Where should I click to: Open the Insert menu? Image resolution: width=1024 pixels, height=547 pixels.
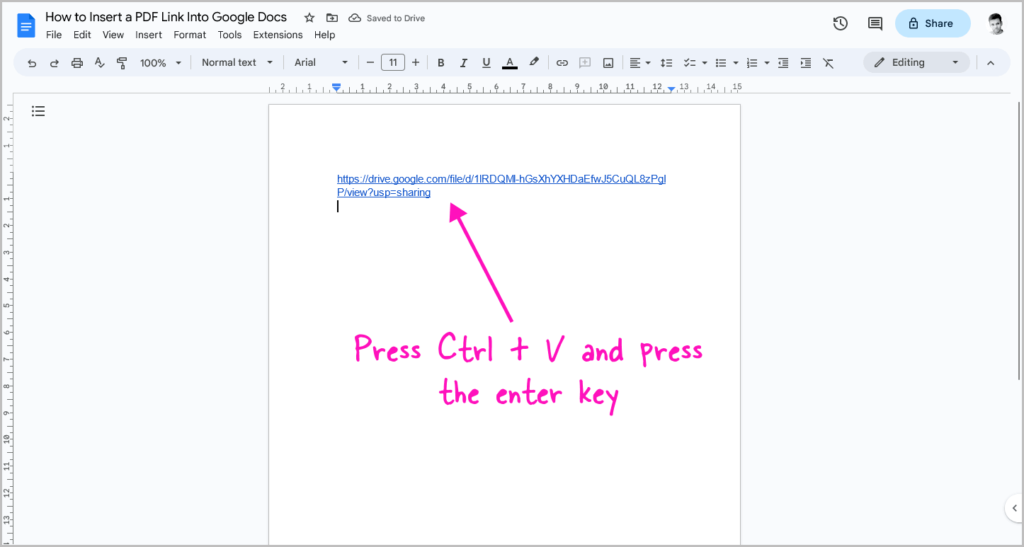[148, 35]
